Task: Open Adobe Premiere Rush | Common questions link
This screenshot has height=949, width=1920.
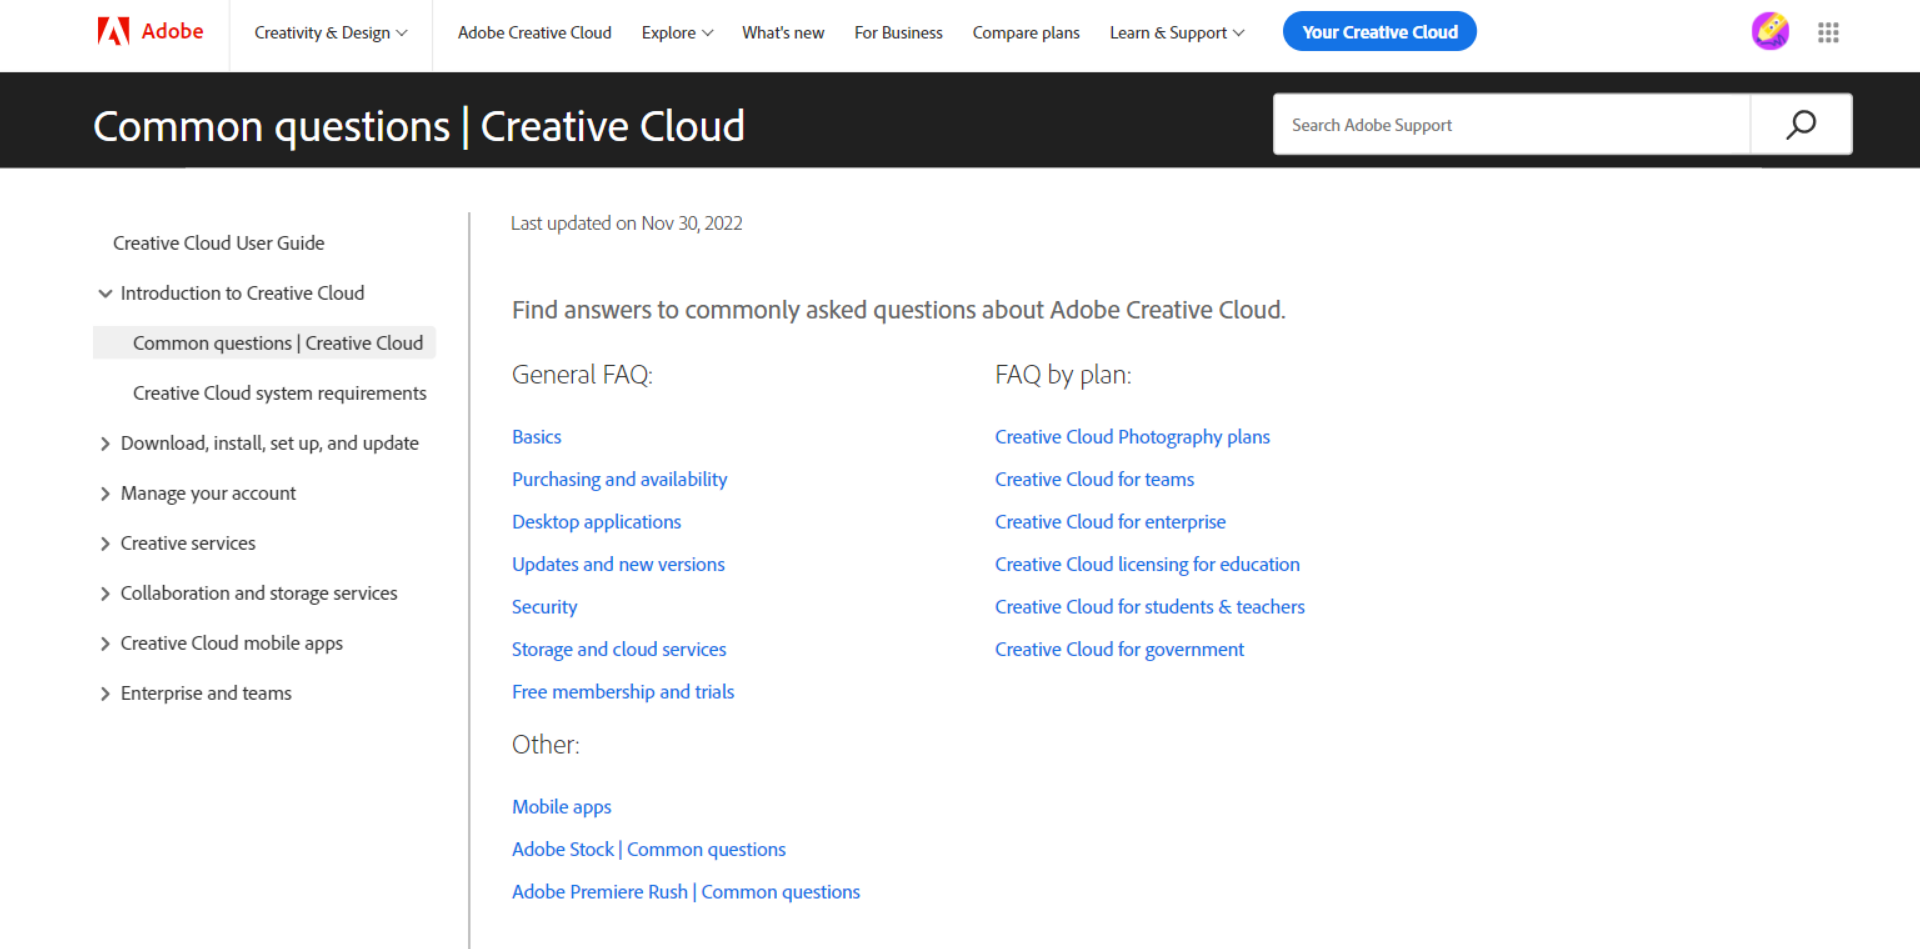Action: (x=686, y=892)
